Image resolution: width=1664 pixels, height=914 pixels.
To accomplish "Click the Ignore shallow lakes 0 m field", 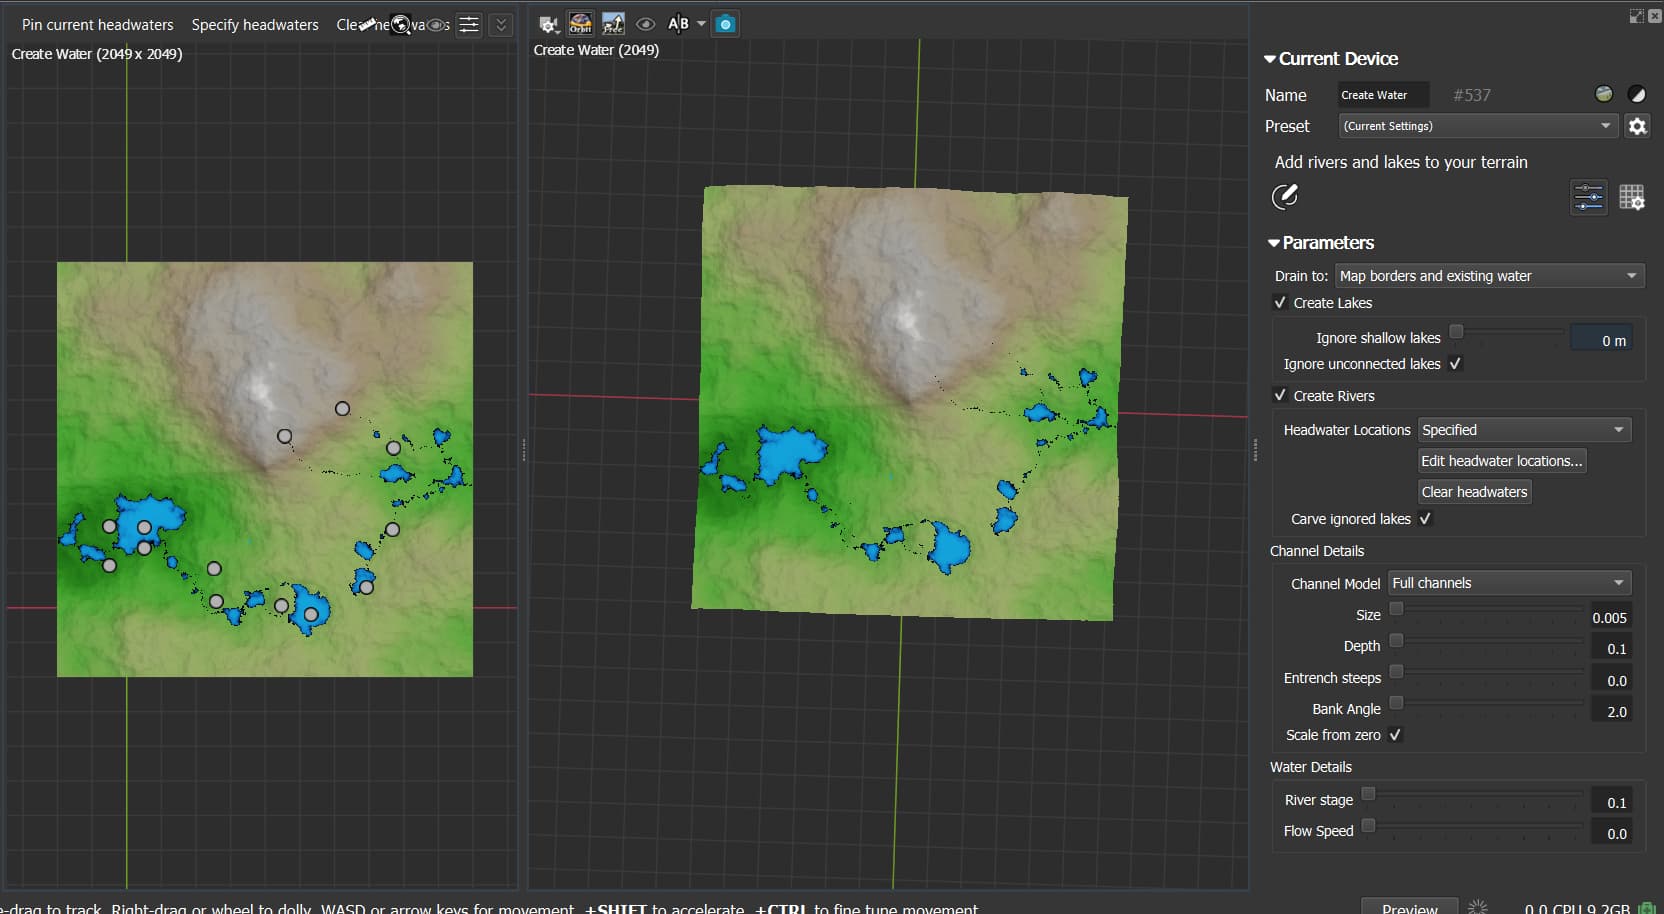I will pos(1602,340).
